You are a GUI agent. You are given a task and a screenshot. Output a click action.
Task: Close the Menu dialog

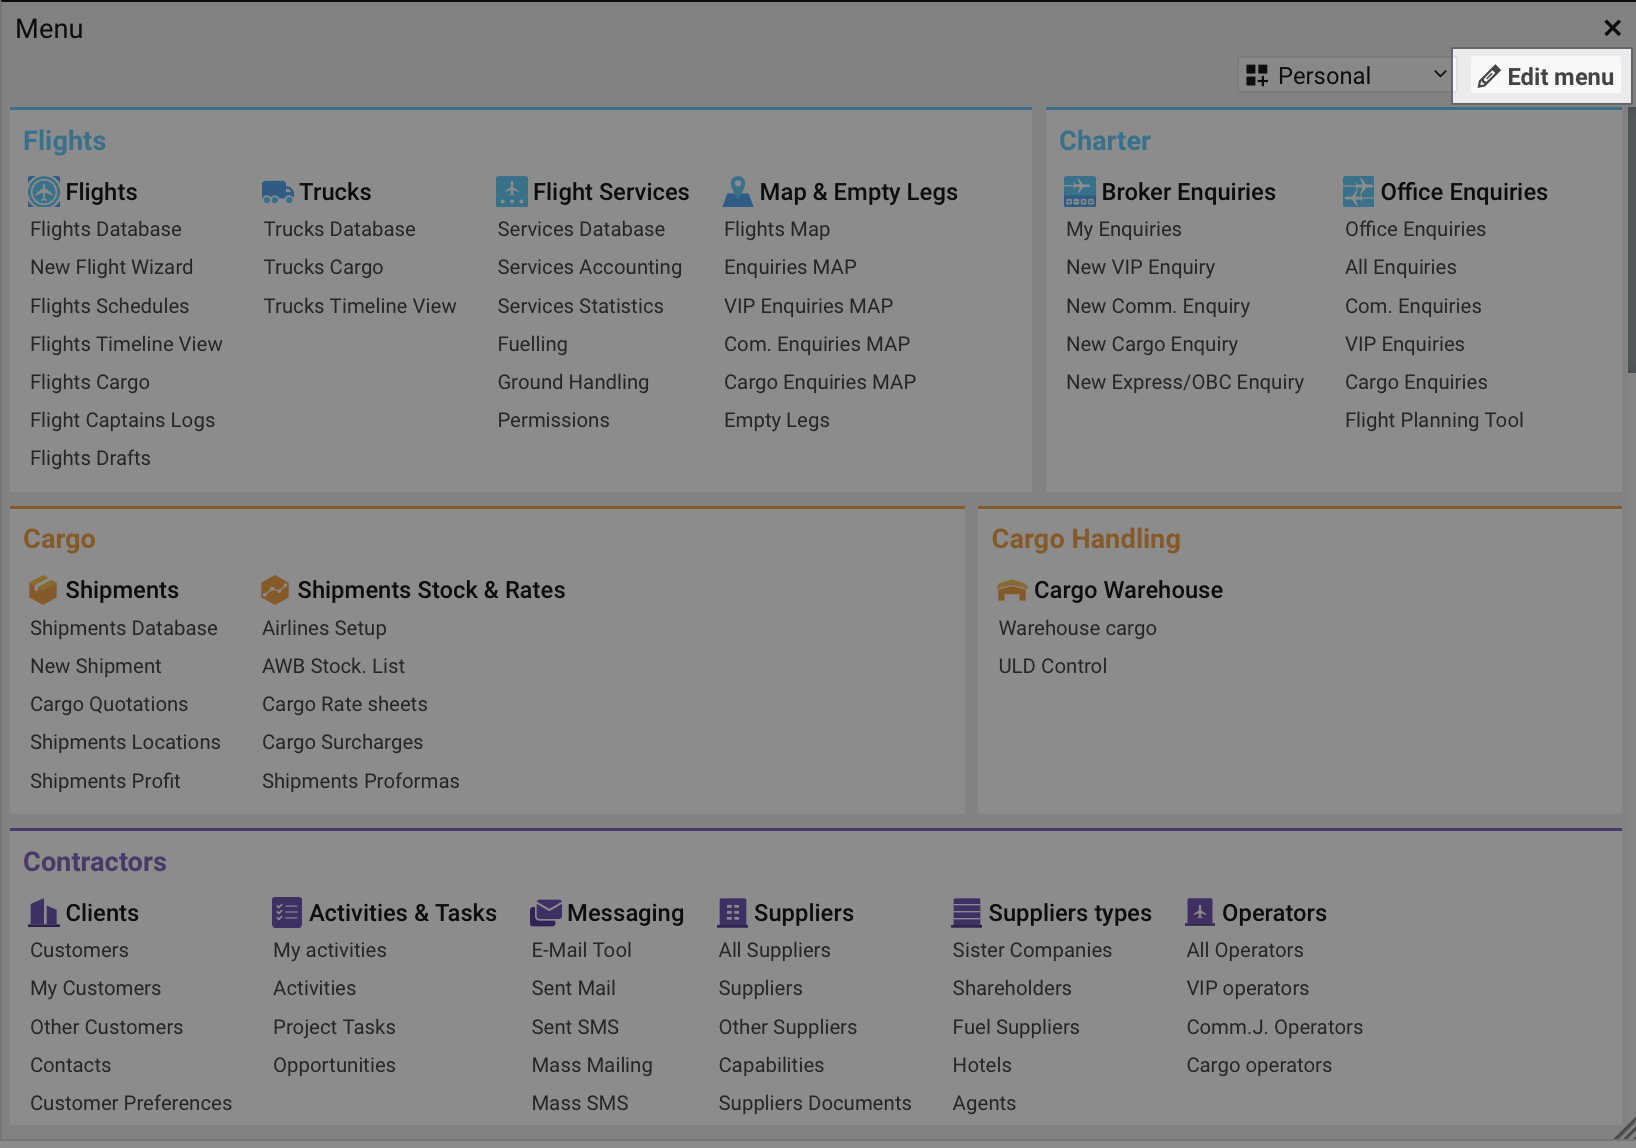pyautogui.click(x=1612, y=28)
